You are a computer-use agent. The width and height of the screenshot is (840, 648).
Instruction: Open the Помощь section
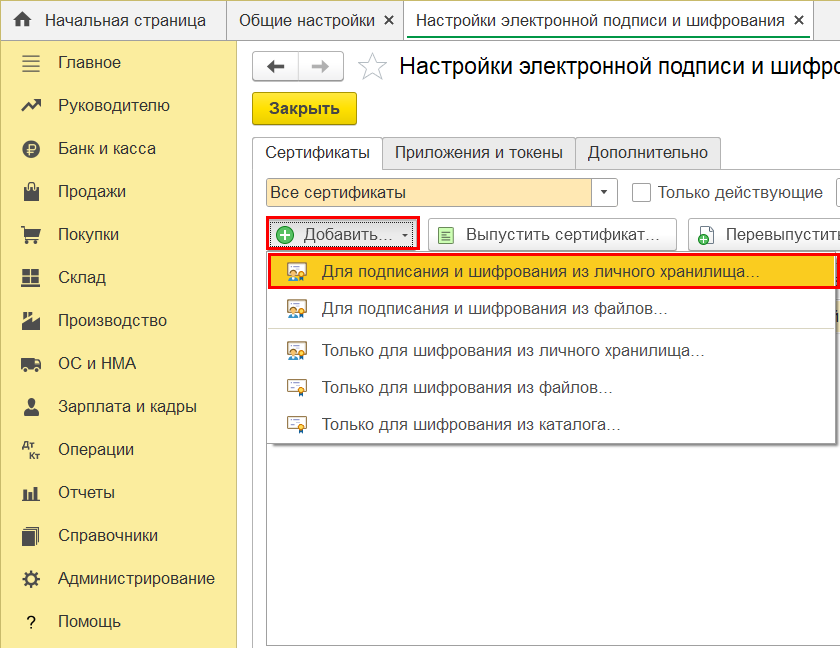coord(118,622)
